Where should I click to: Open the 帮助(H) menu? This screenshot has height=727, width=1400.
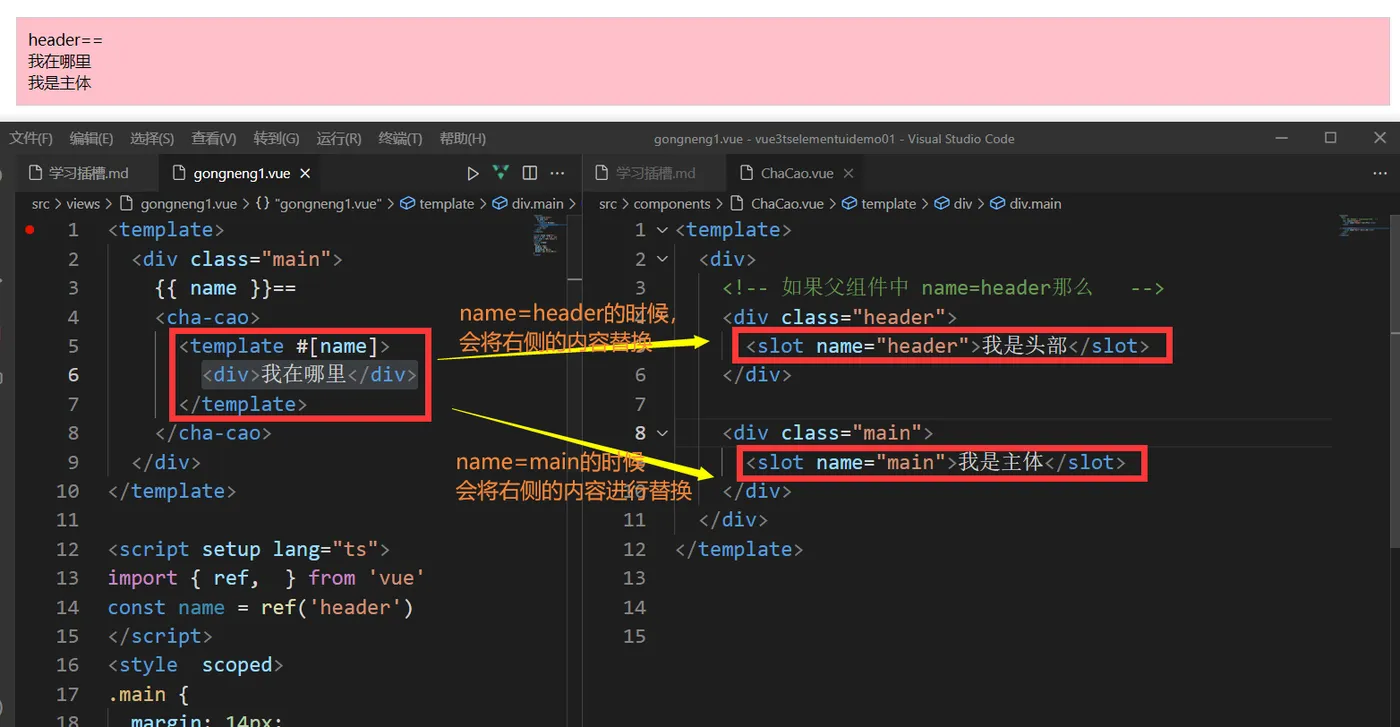[463, 138]
